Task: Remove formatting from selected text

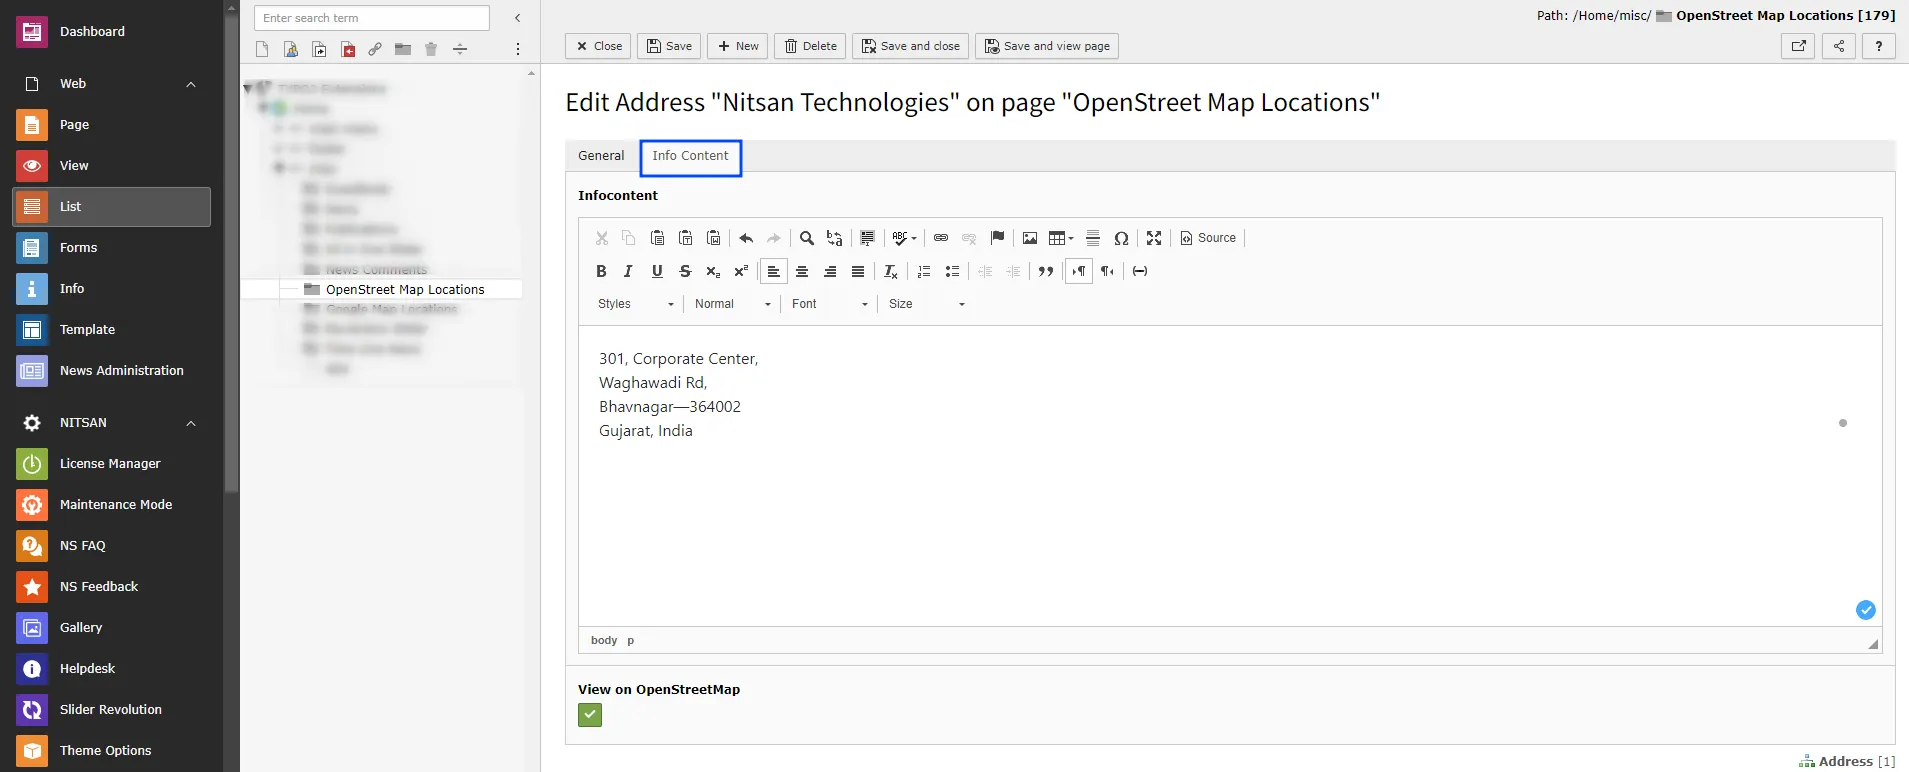Action: click(x=891, y=271)
